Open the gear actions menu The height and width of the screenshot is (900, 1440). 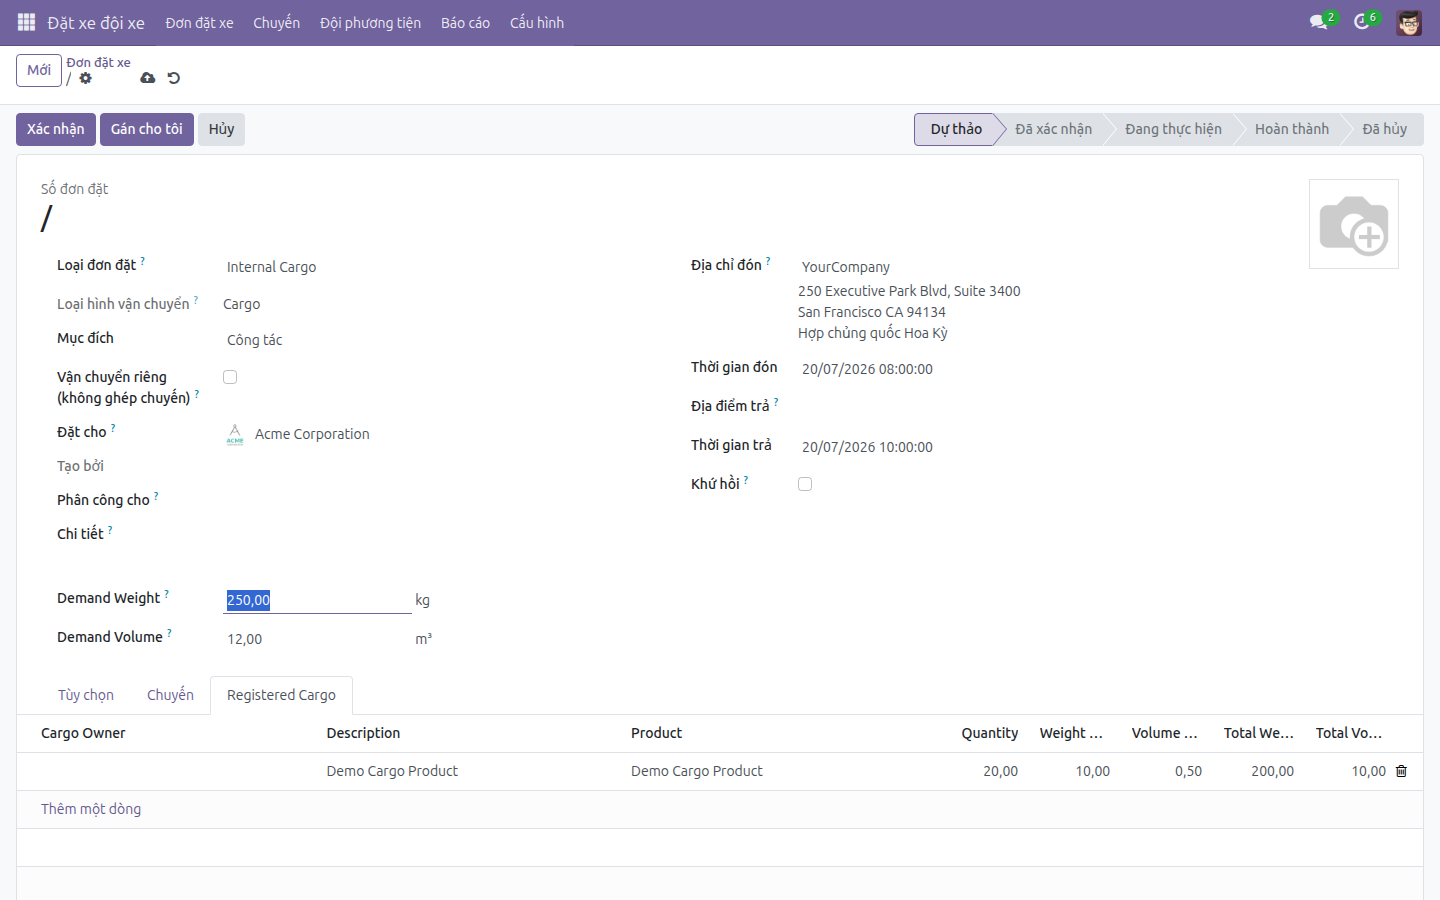86,78
